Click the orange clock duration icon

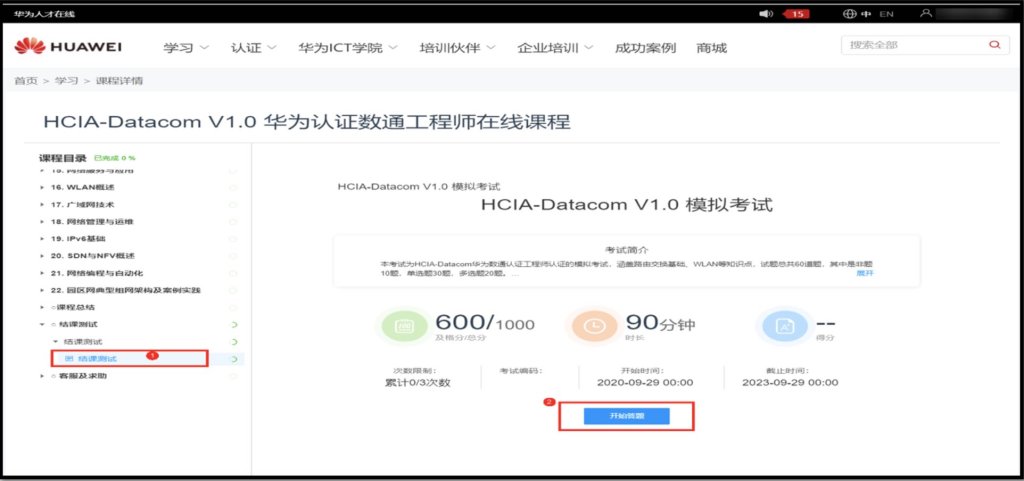coord(594,326)
